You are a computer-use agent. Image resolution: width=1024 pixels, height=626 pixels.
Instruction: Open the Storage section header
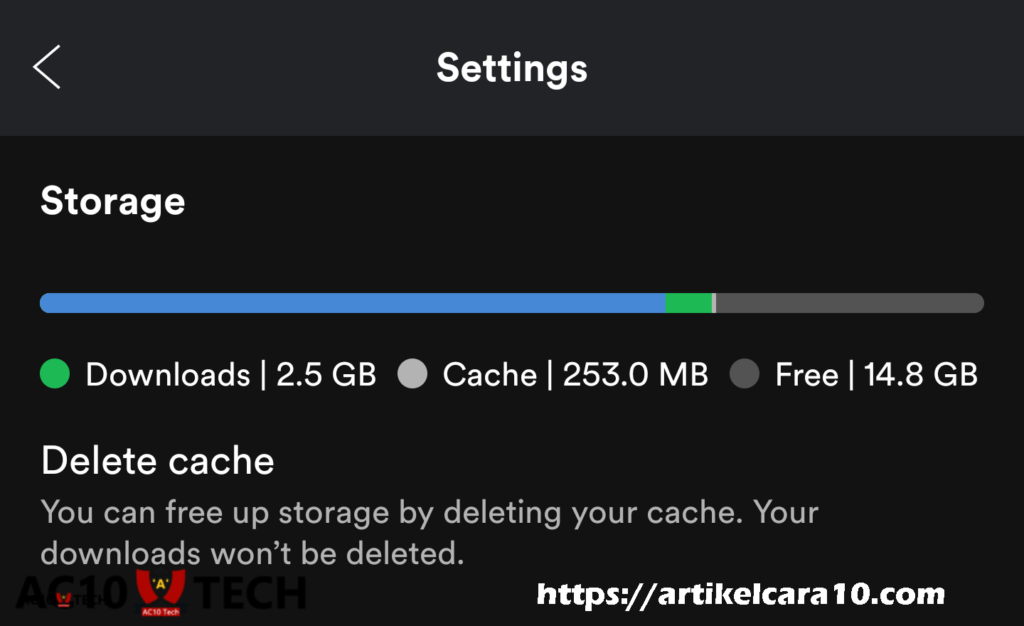pos(112,201)
